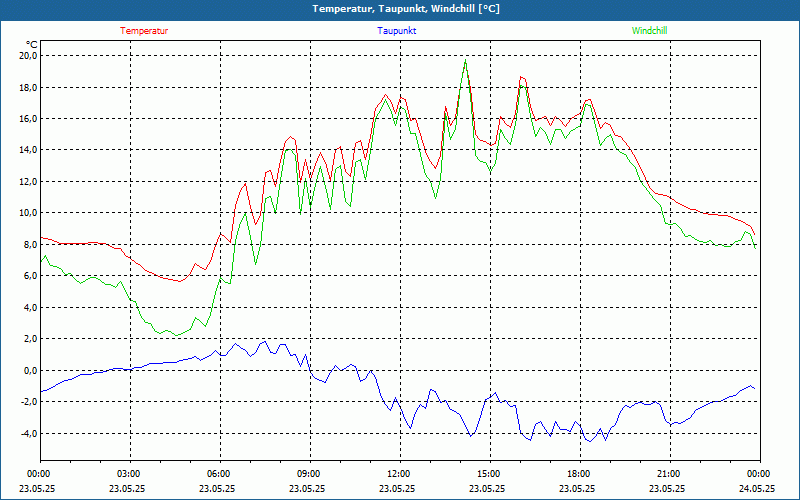800x500 pixels.
Task: Click the 06:00 time axis label
Action: (220, 474)
